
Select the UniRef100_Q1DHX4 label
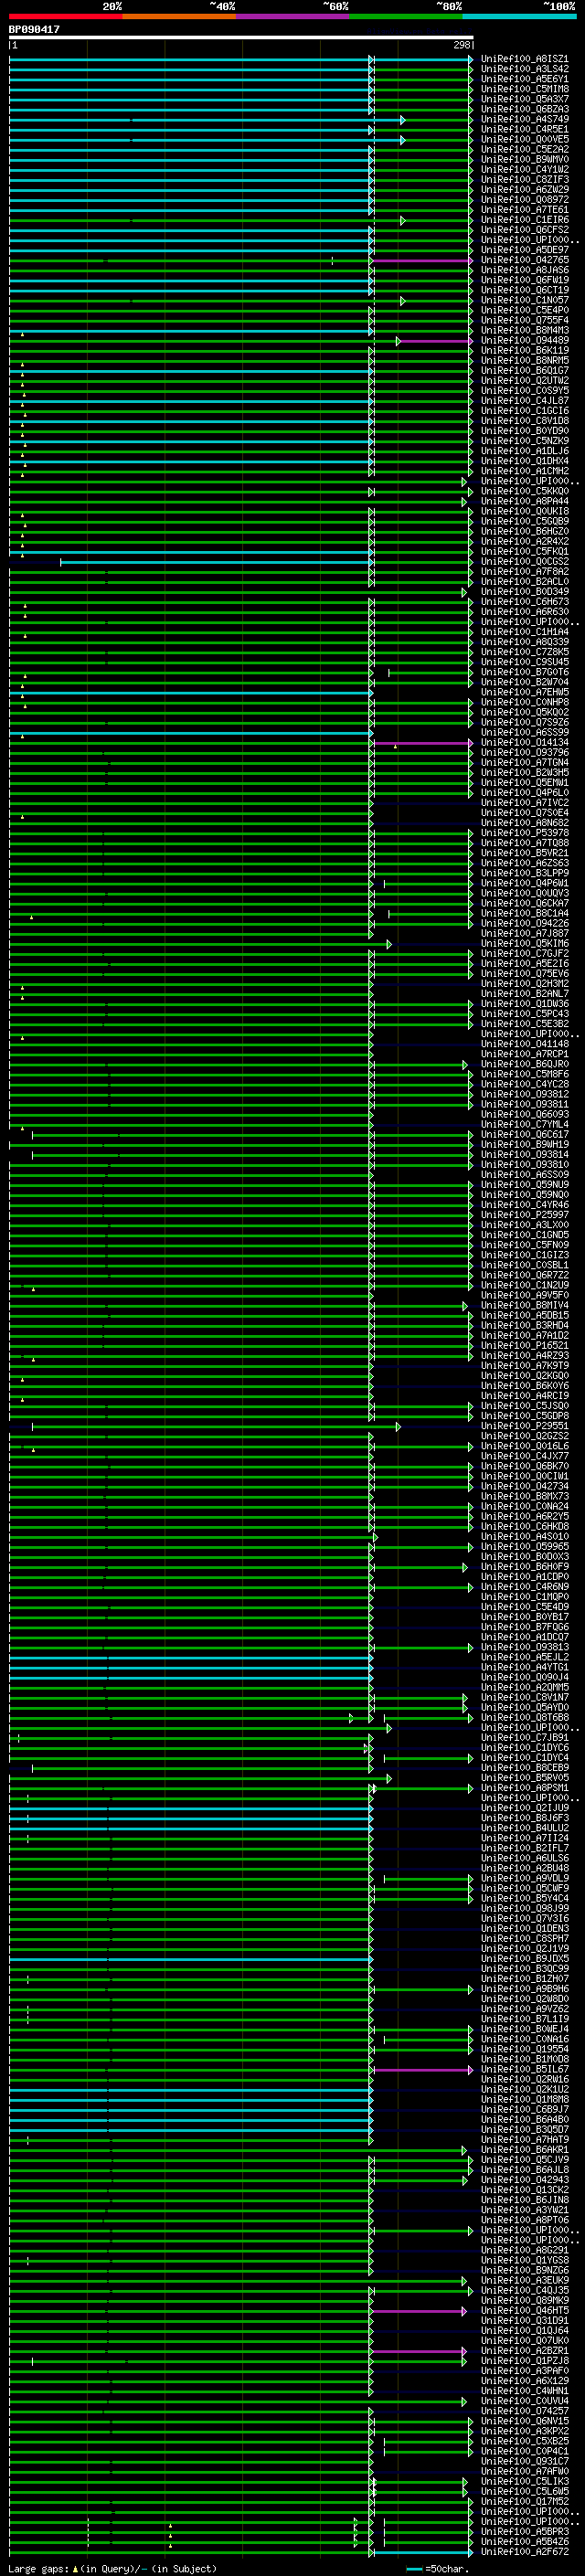(525, 461)
